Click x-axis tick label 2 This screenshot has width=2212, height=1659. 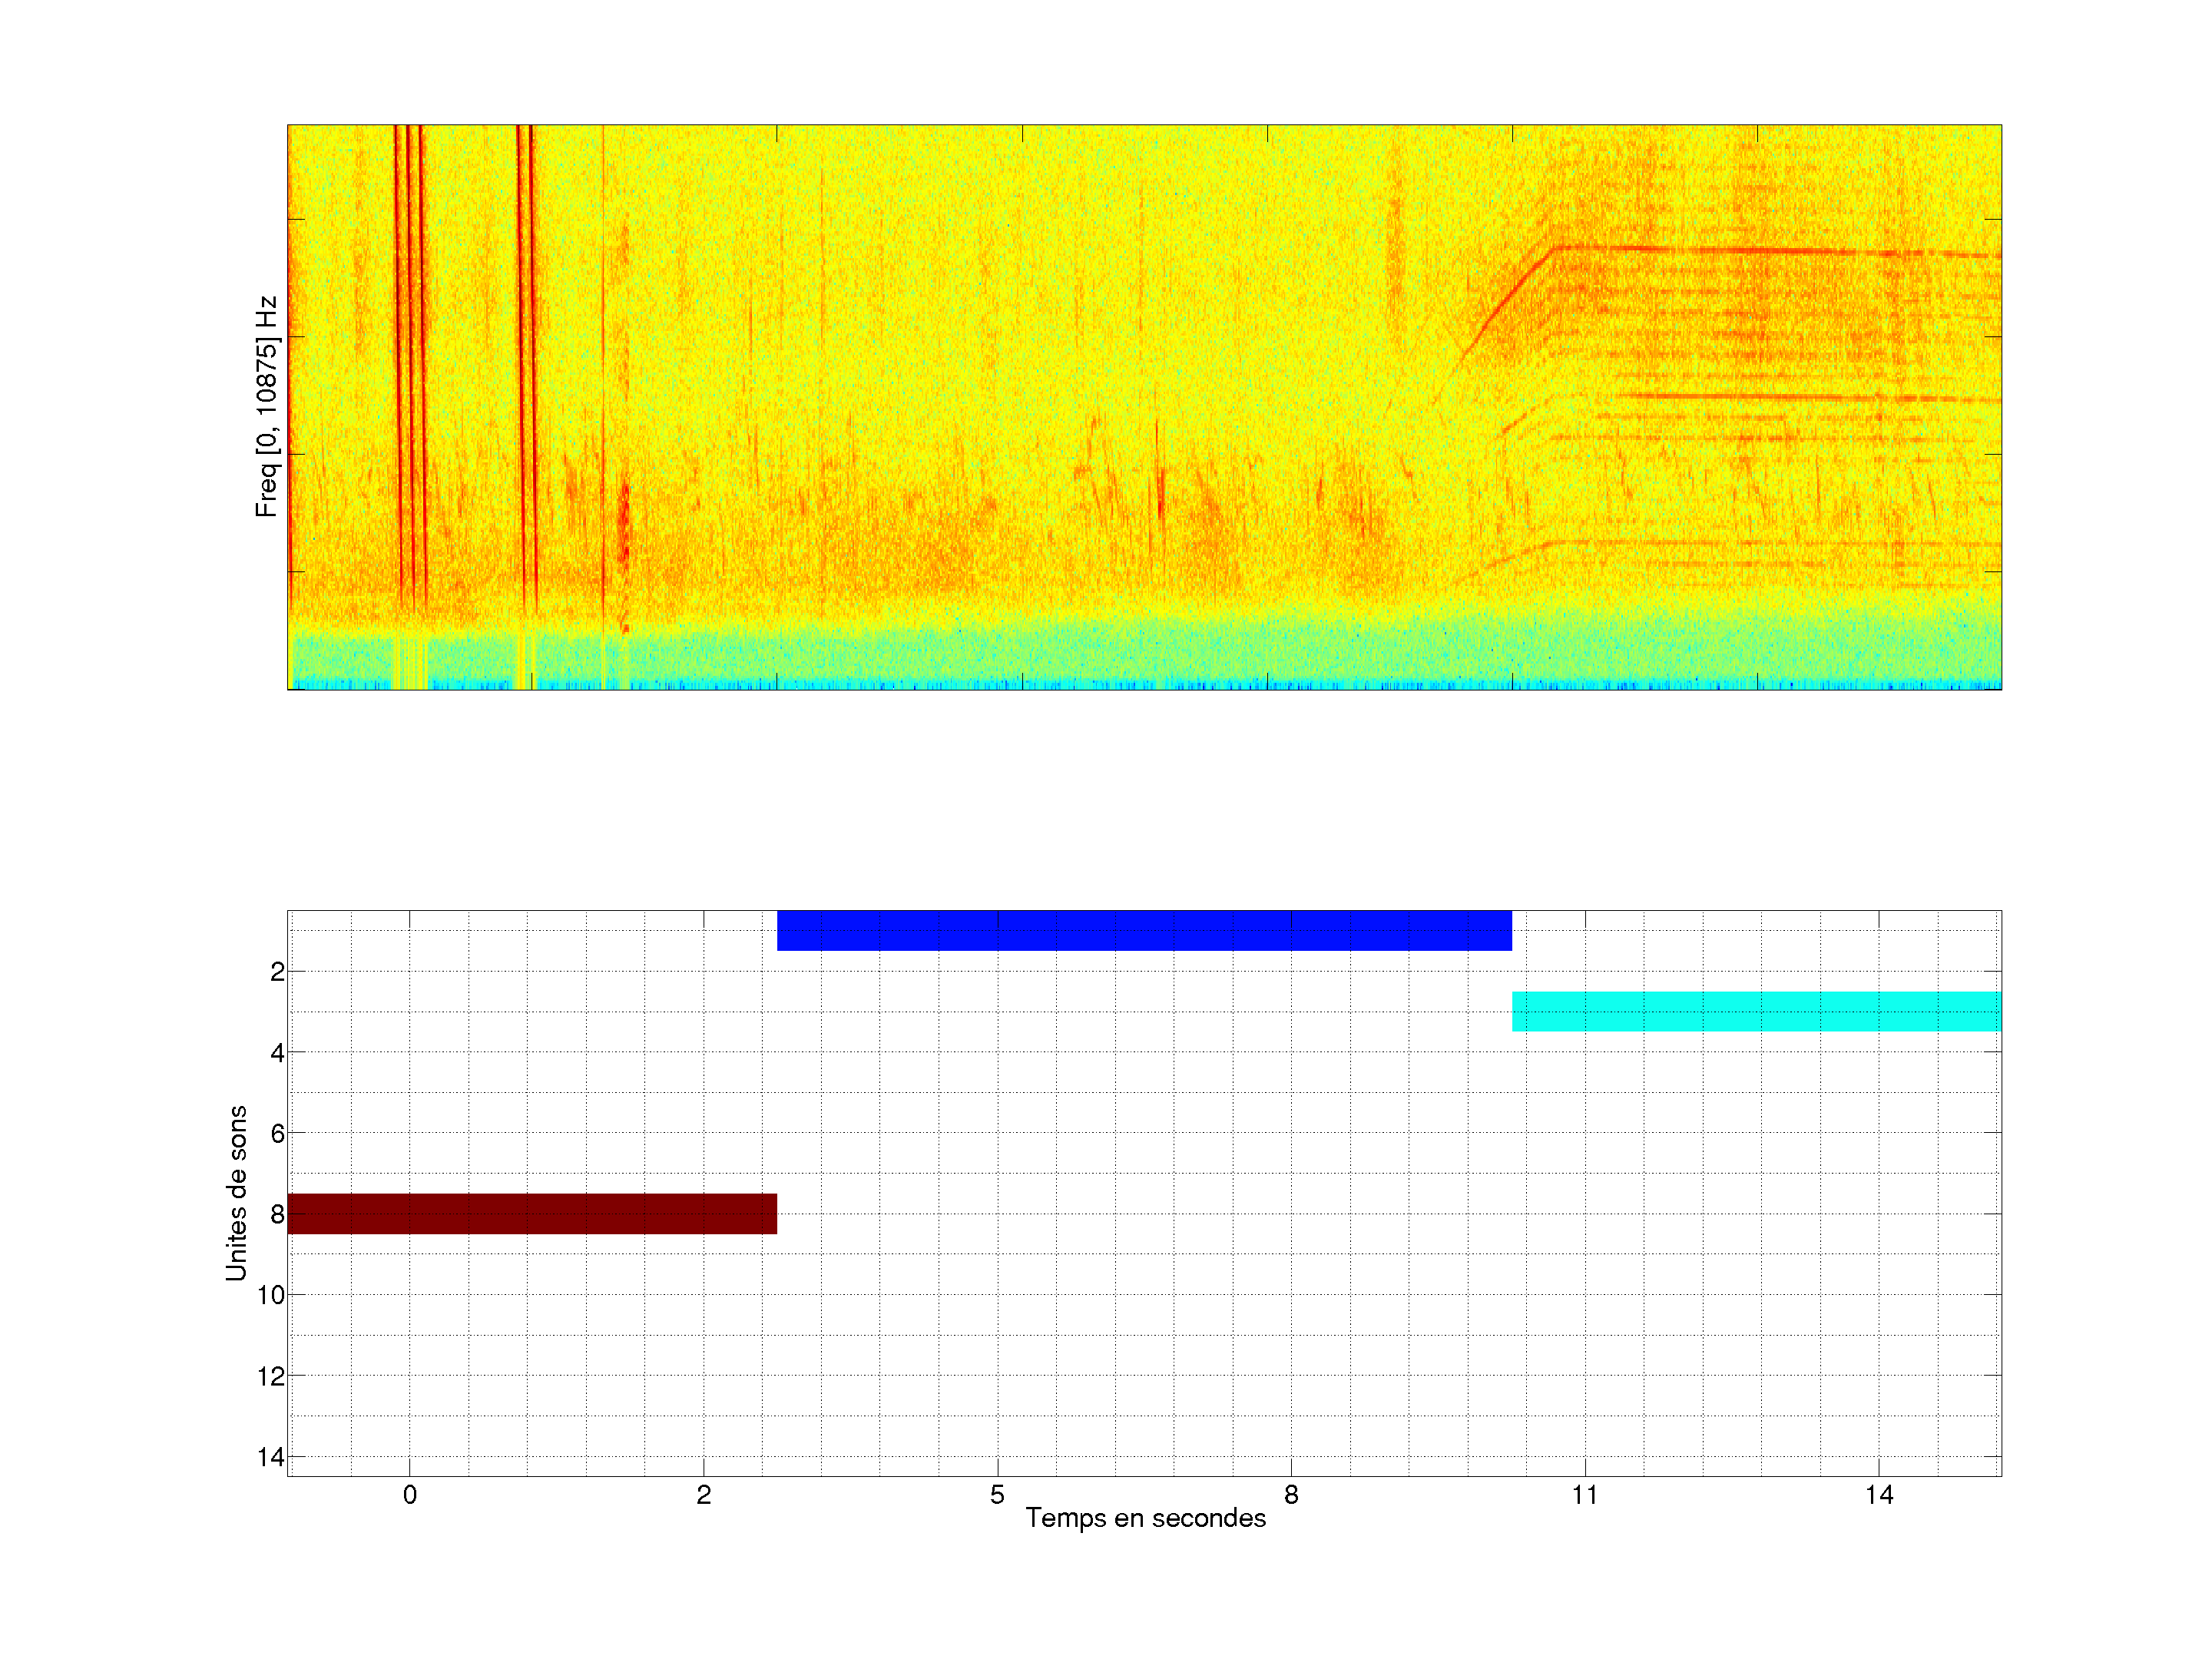point(703,1495)
